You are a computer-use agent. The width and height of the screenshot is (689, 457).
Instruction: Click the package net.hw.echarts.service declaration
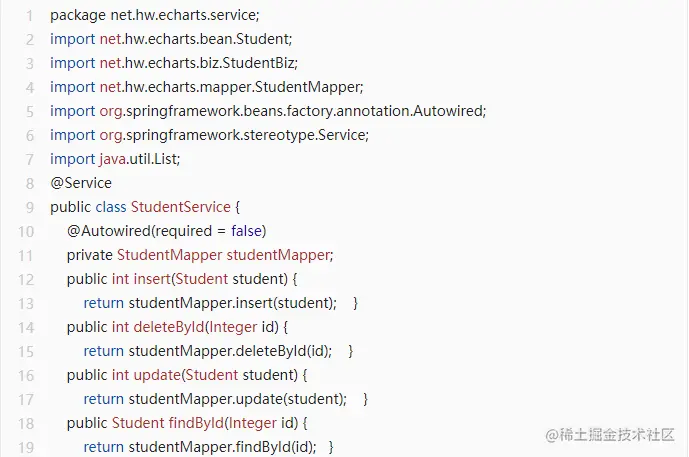154,15
